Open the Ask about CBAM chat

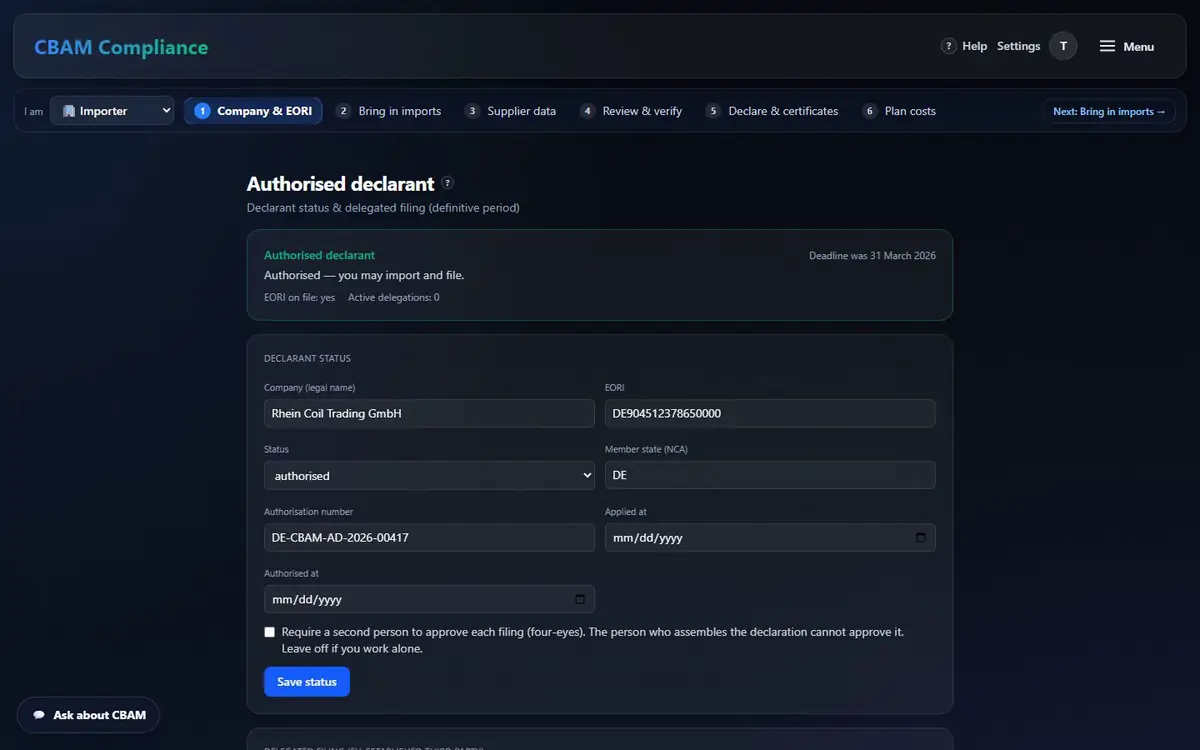pos(89,715)
